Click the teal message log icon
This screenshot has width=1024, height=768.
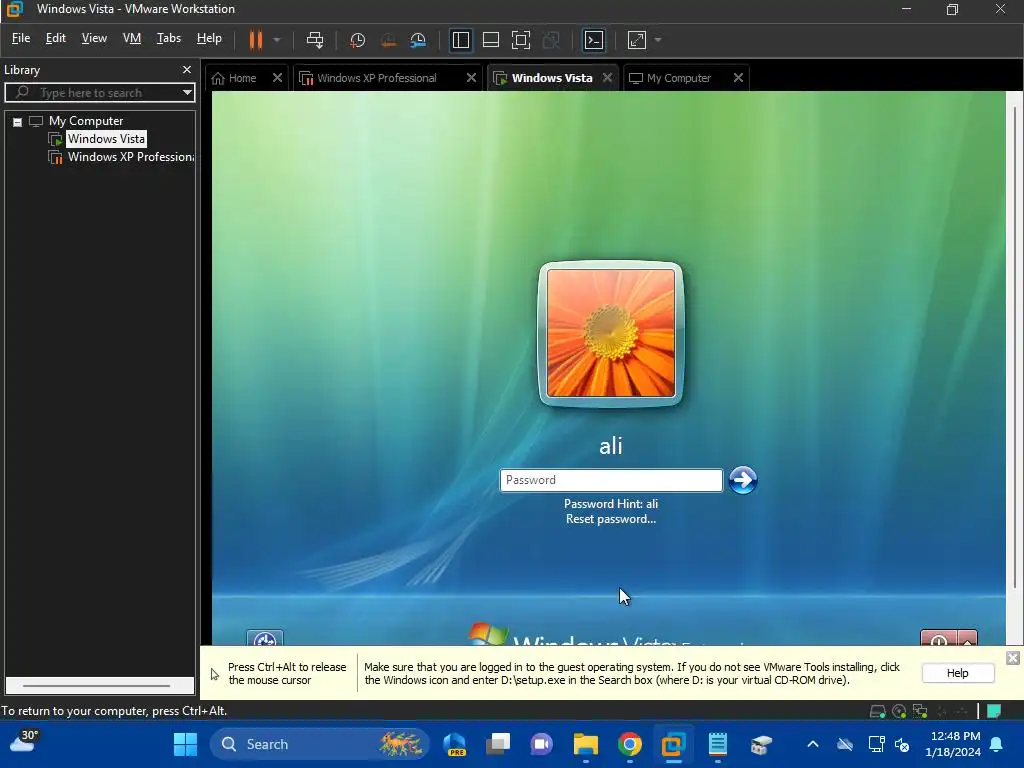click(994, 711)
